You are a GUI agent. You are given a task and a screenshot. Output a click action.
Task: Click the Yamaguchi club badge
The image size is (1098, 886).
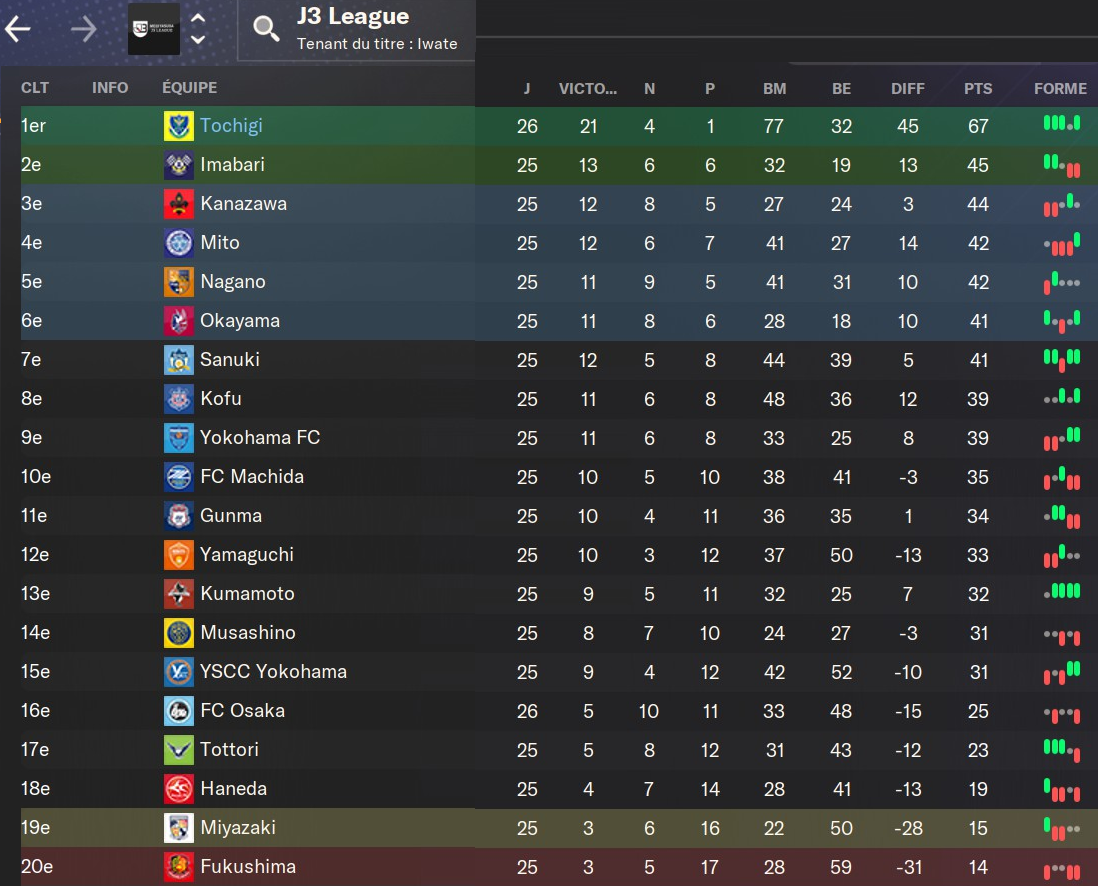(x=178, y=555)
